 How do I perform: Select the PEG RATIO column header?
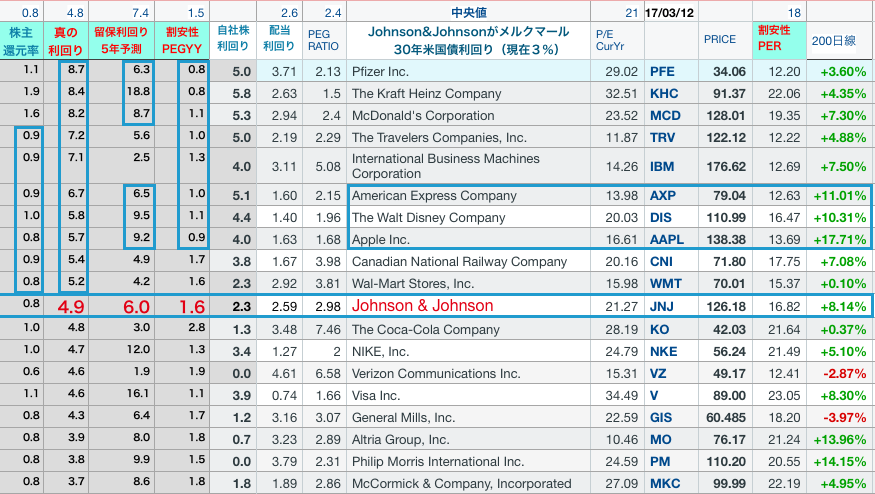click(323, 40)
